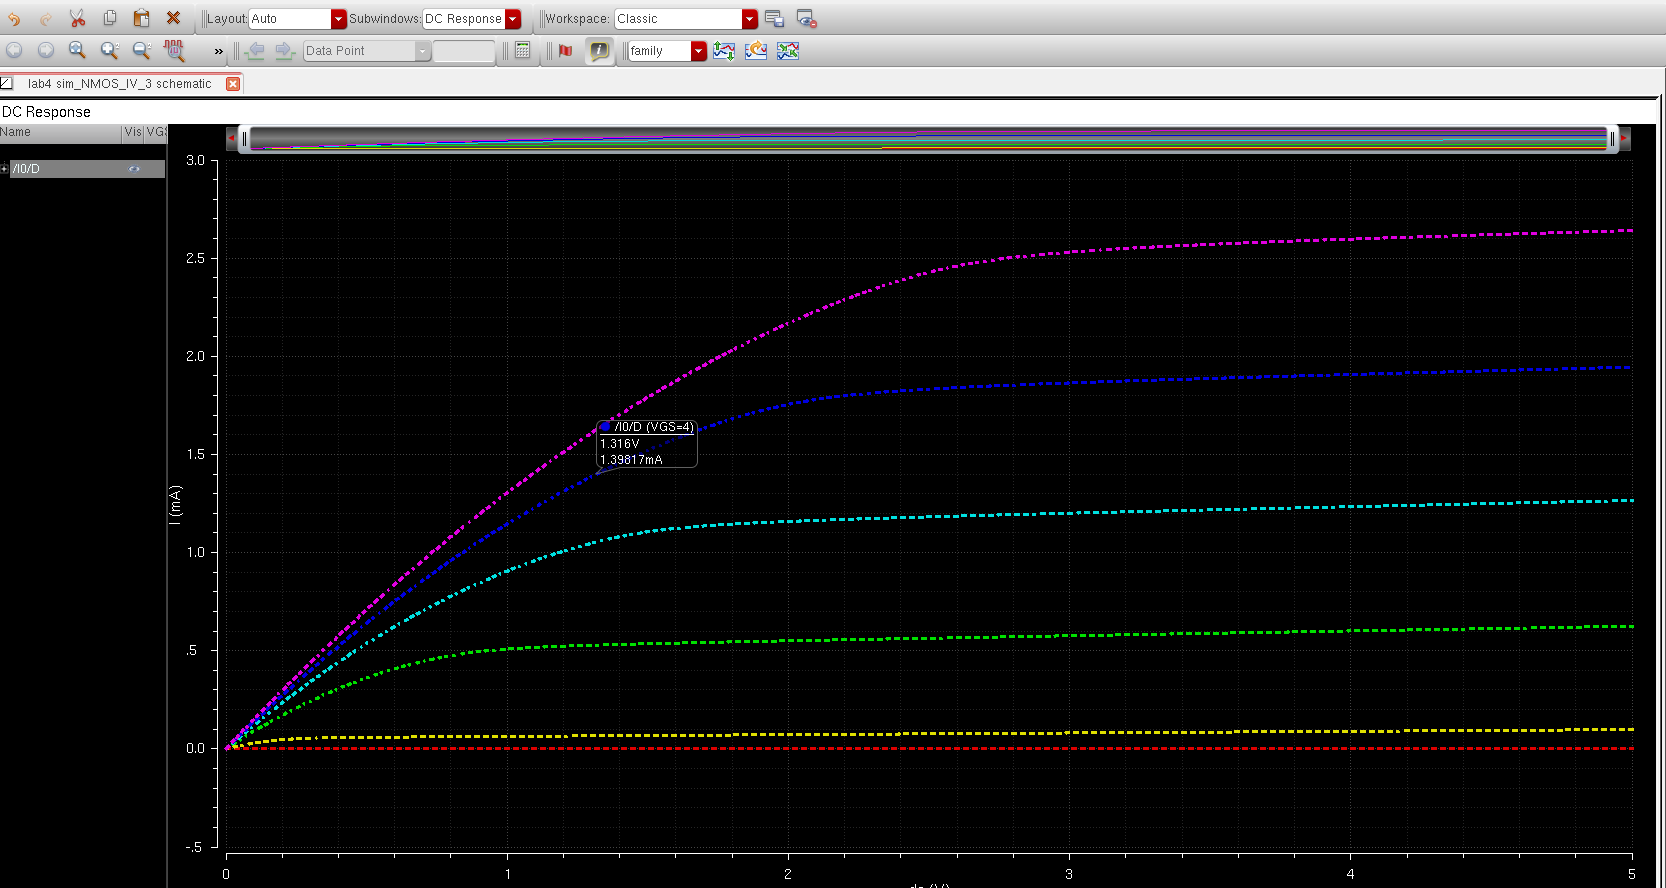
Task: Click the DC Response subwindow title
Action: (46, 112)
